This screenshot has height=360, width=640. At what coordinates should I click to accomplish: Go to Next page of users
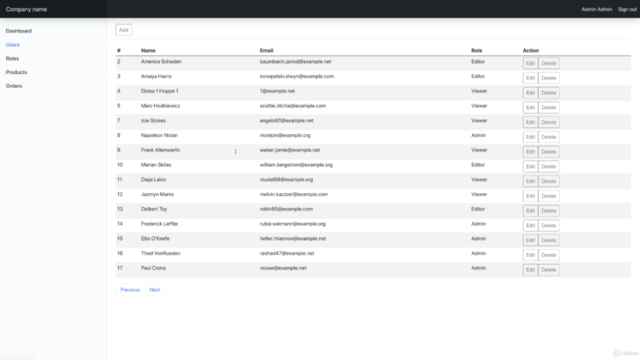155,290
